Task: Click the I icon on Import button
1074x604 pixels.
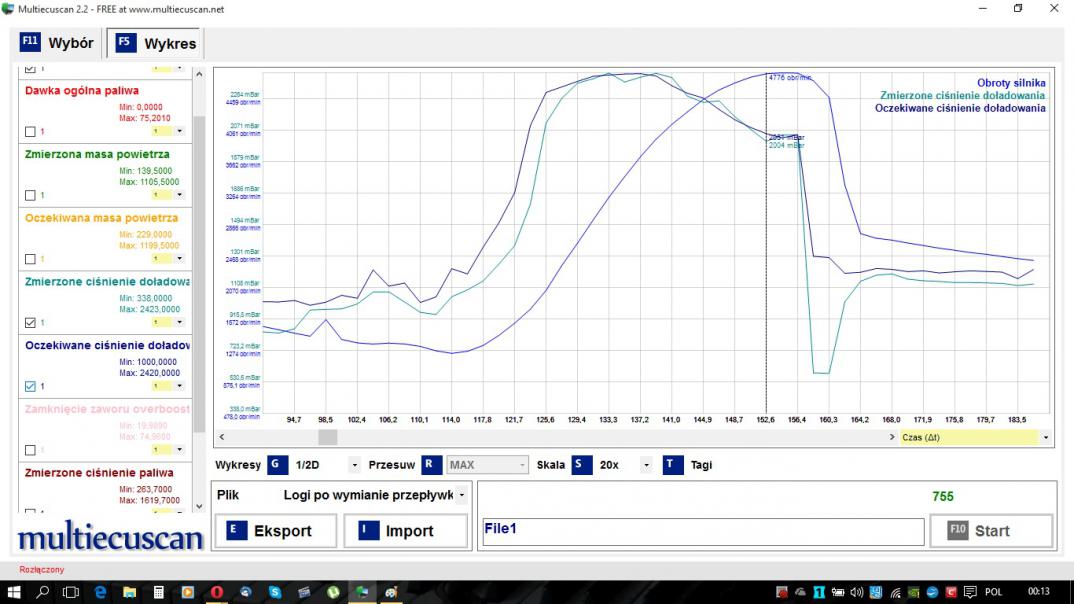Action: point(369,530)
